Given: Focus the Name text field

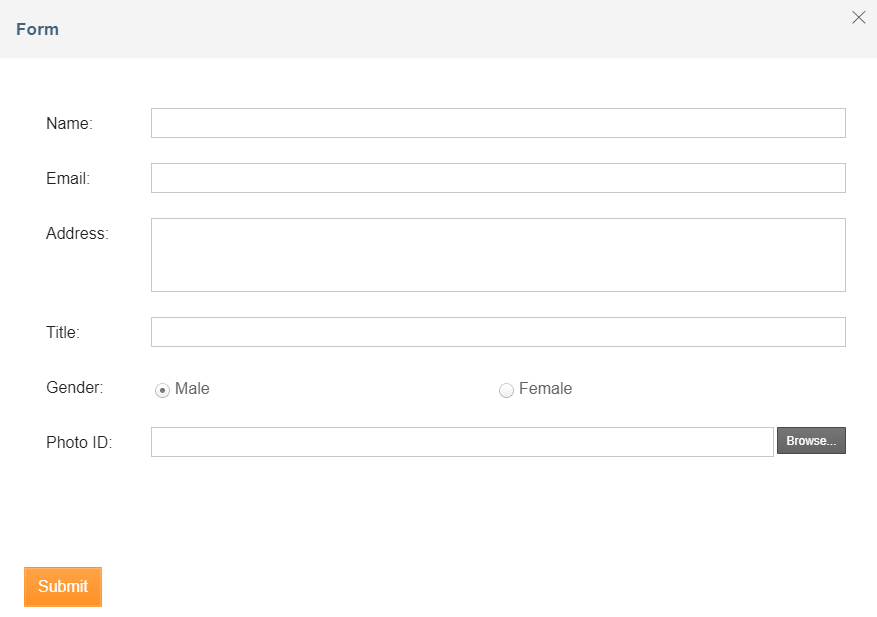Looking at the screenshot, I should pyautogui.click(x=498, y=123).
